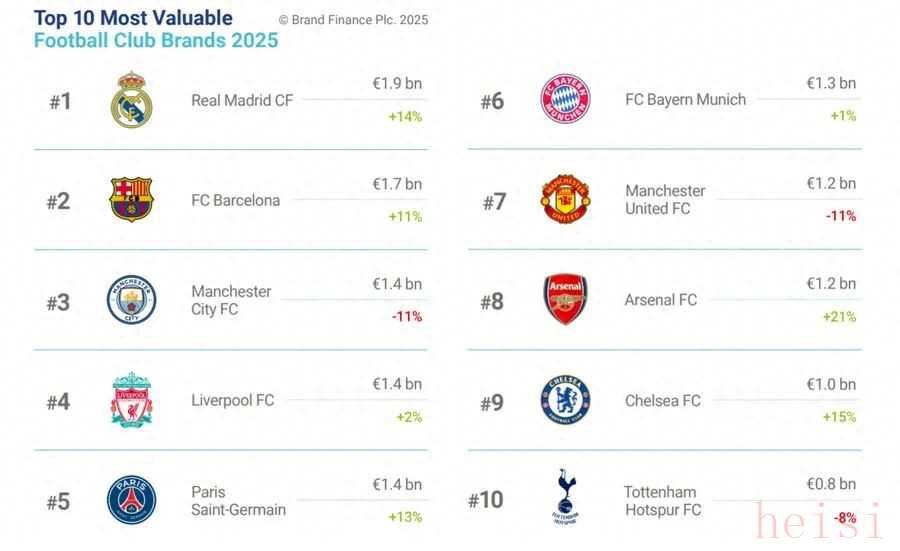Select the €1.9 bn brand value
The height and width of the screenshot is (551, 900).
[x=397, y=84]
